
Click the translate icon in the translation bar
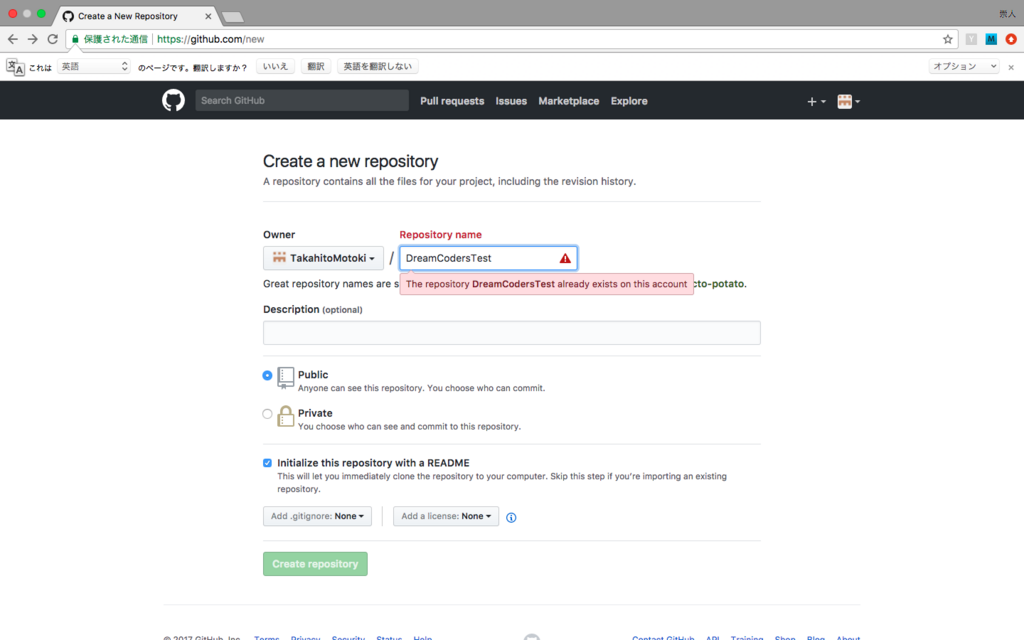(15, 67)
